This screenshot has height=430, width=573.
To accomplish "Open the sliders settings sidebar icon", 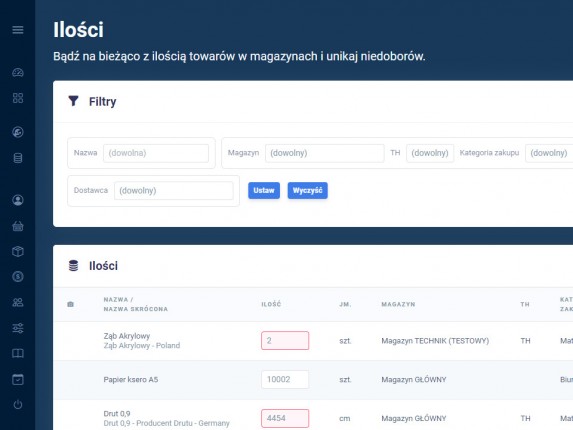I will tap(18, 328).
